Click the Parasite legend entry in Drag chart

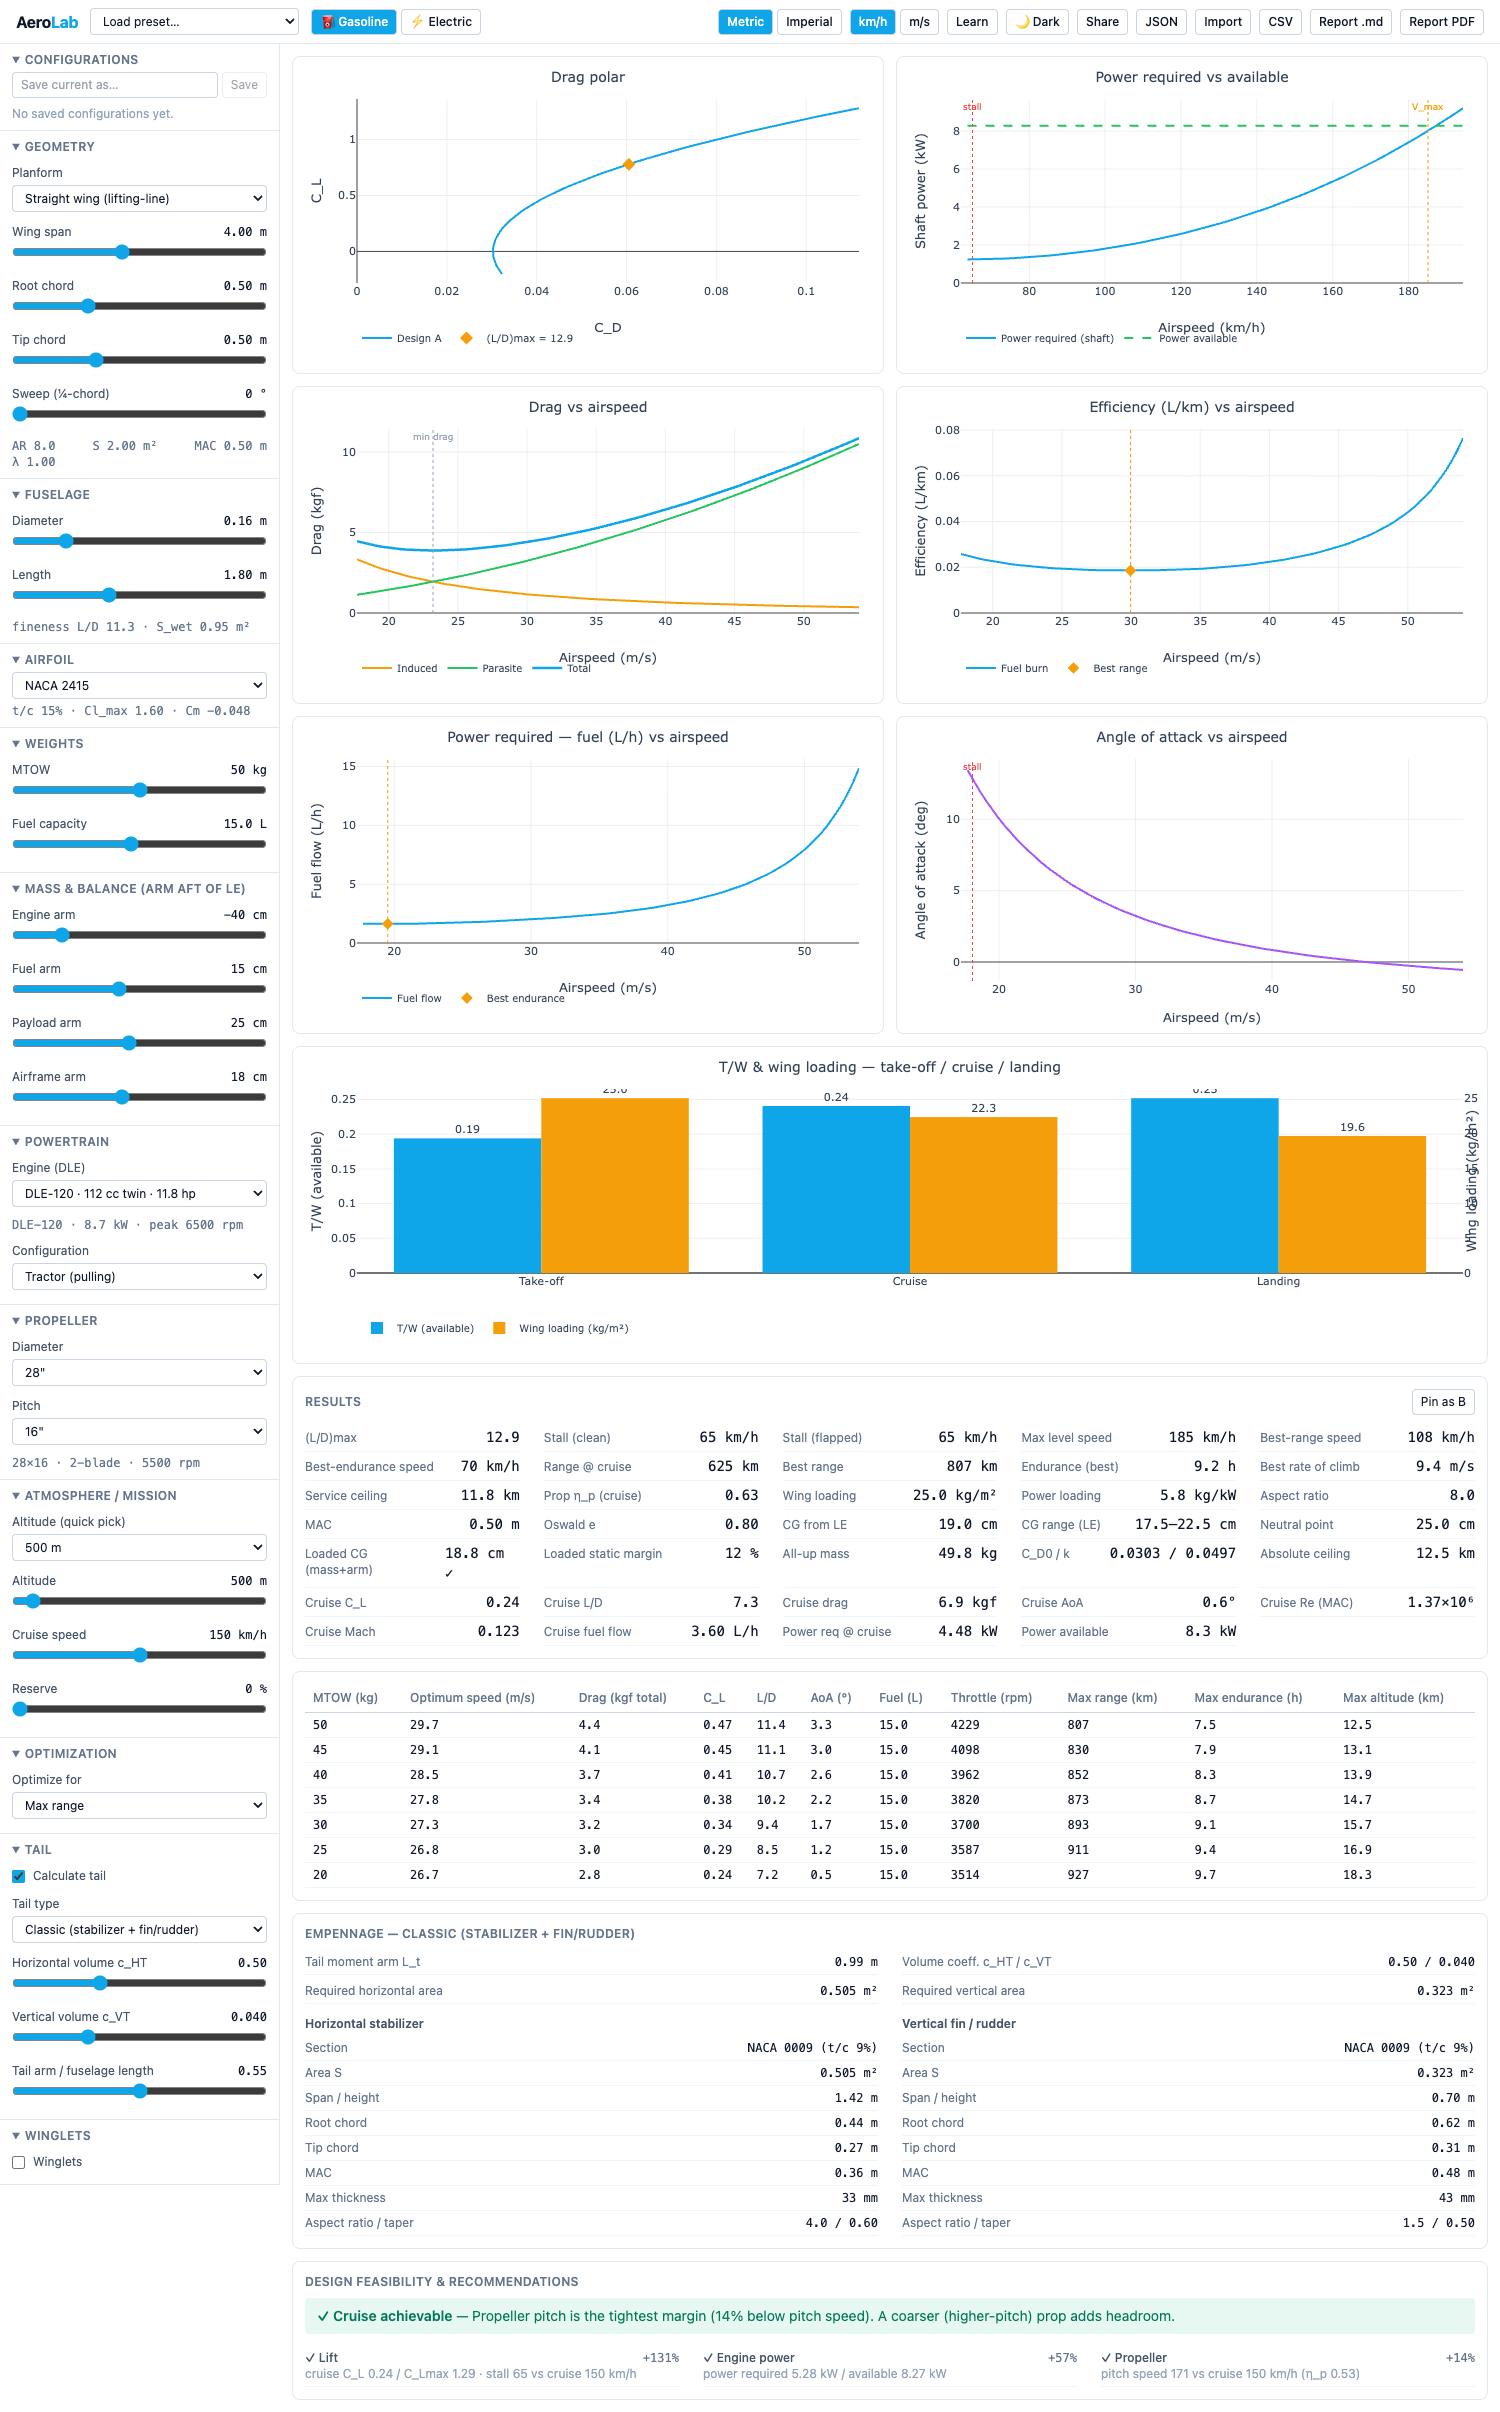click(485, 668)
